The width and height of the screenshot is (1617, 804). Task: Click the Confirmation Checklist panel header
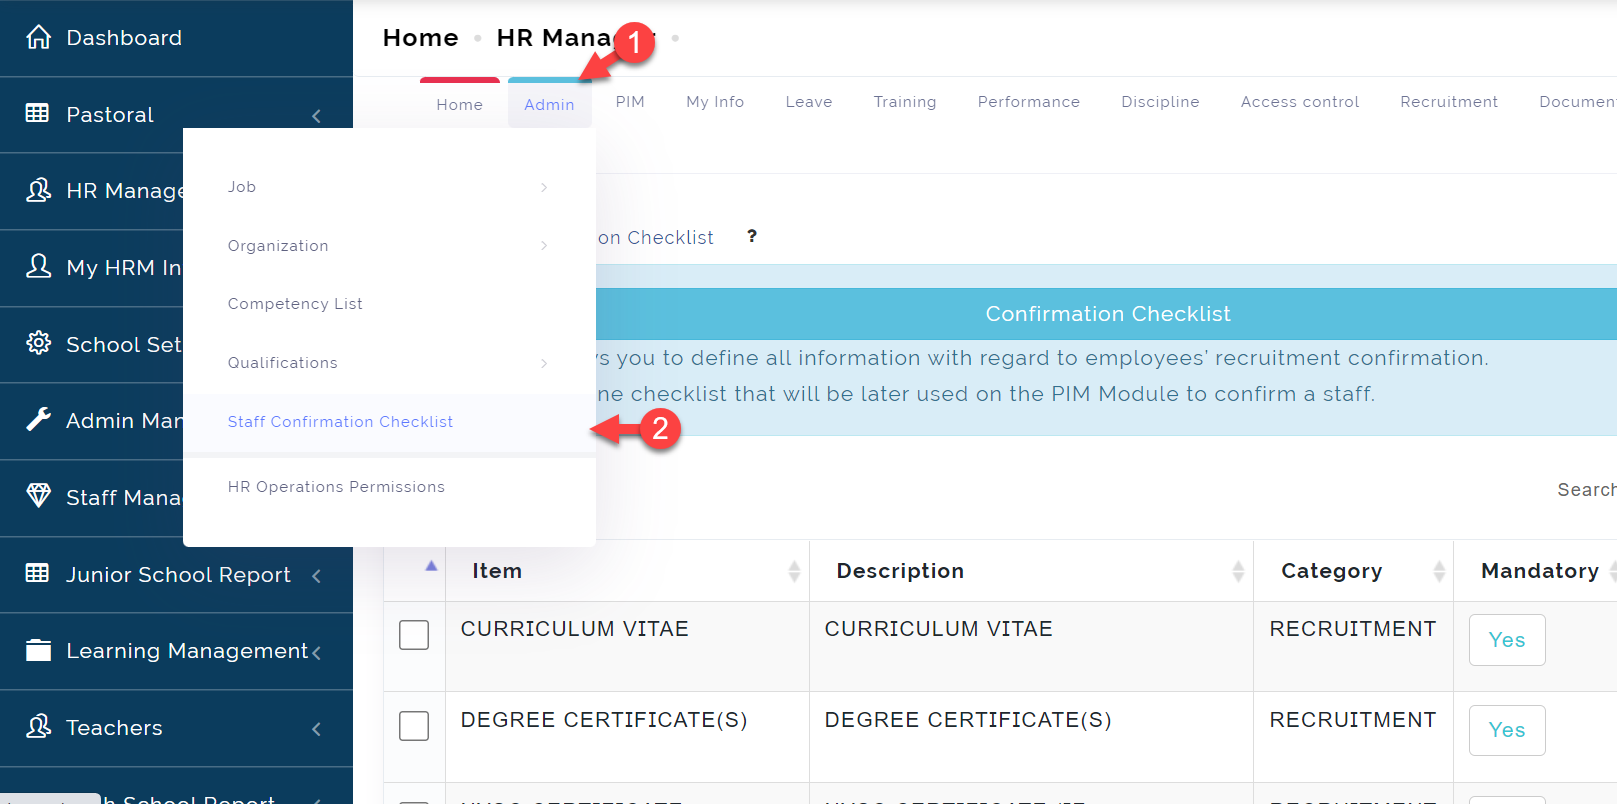coord(1108,314)
